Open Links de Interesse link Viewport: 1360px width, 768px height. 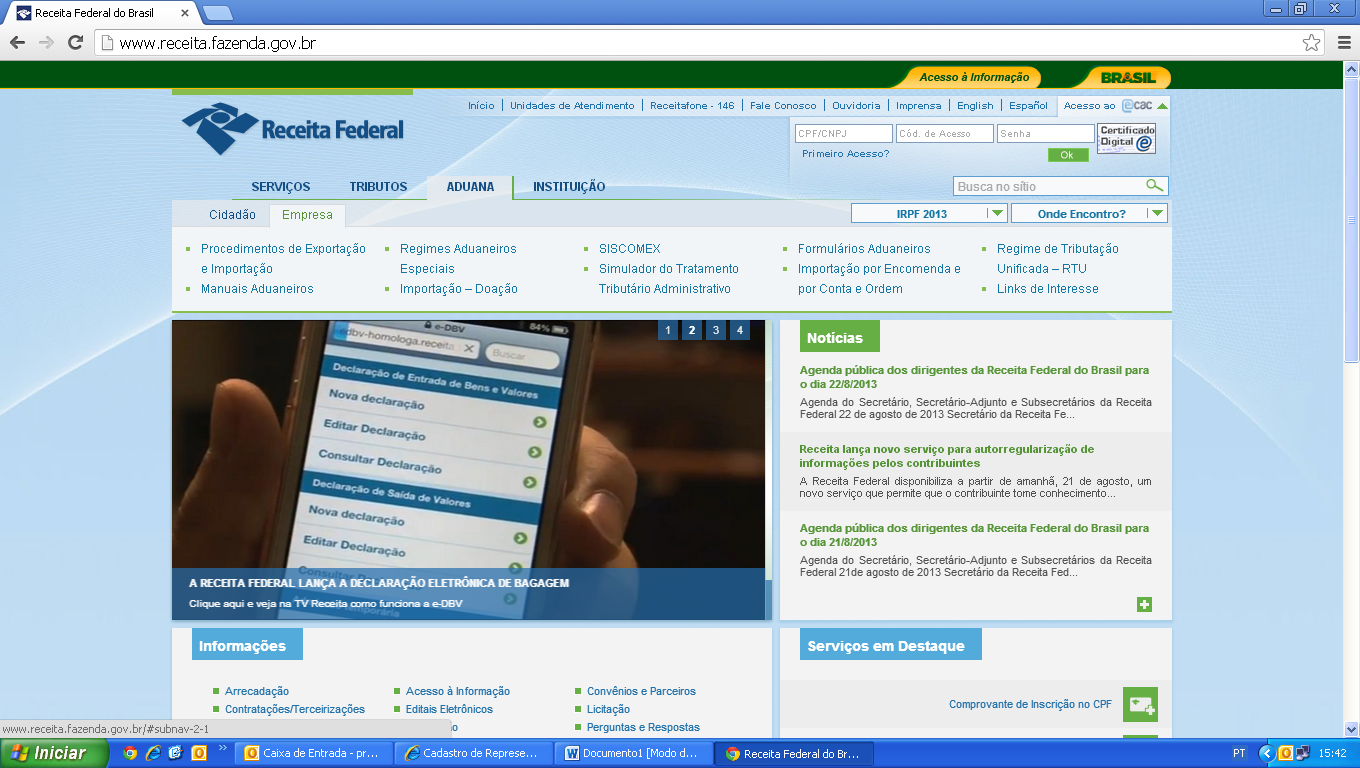pos(1048,289)
